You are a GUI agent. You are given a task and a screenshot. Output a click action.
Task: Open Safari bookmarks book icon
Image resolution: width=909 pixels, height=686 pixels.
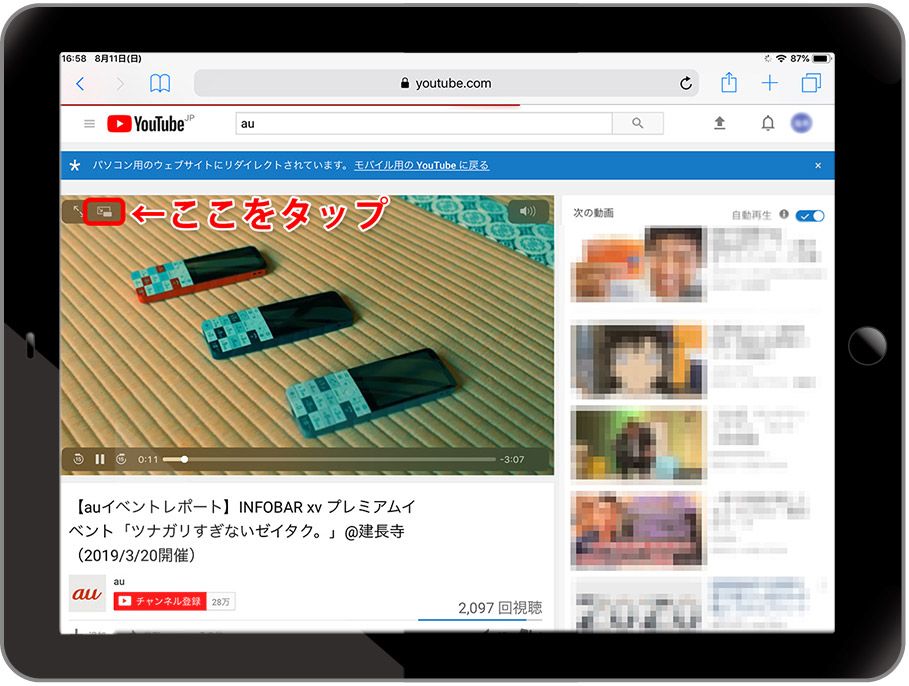[160, 84]
